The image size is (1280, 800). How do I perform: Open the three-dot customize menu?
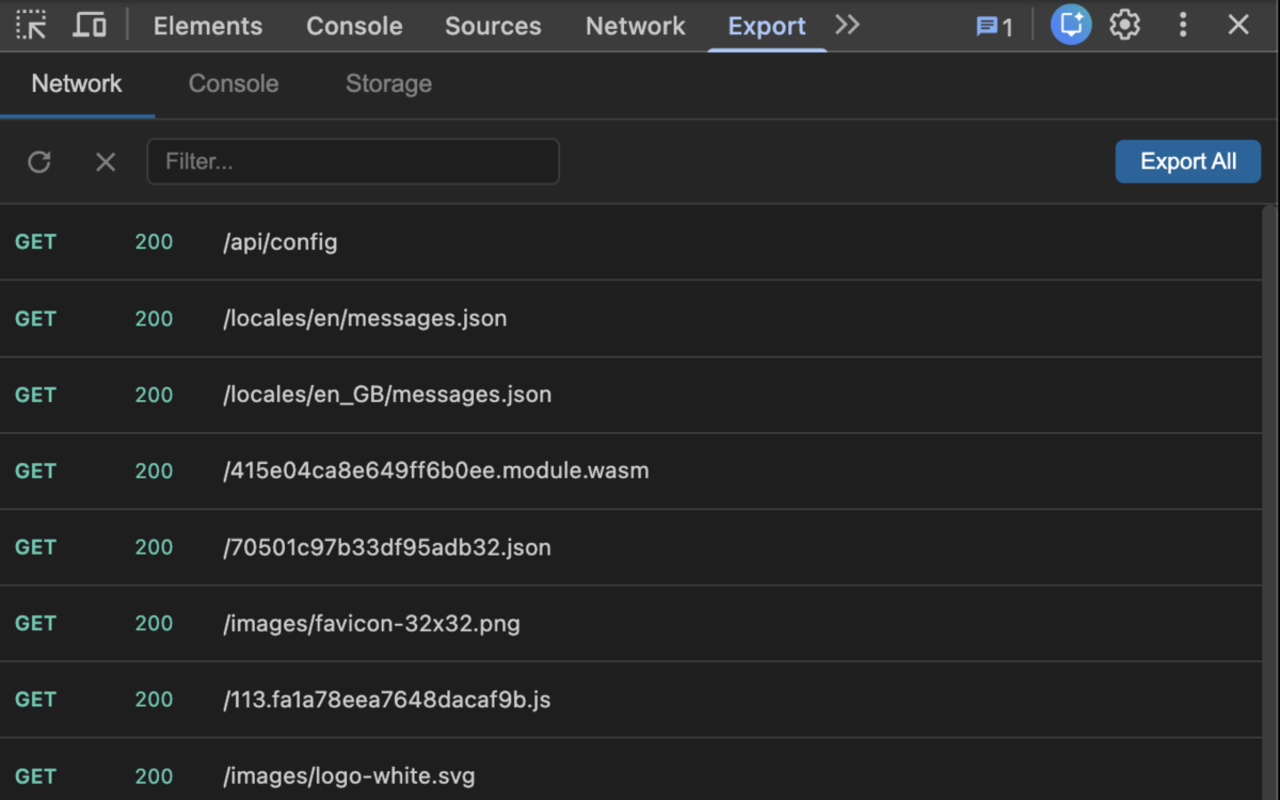tap(1183, 25)
